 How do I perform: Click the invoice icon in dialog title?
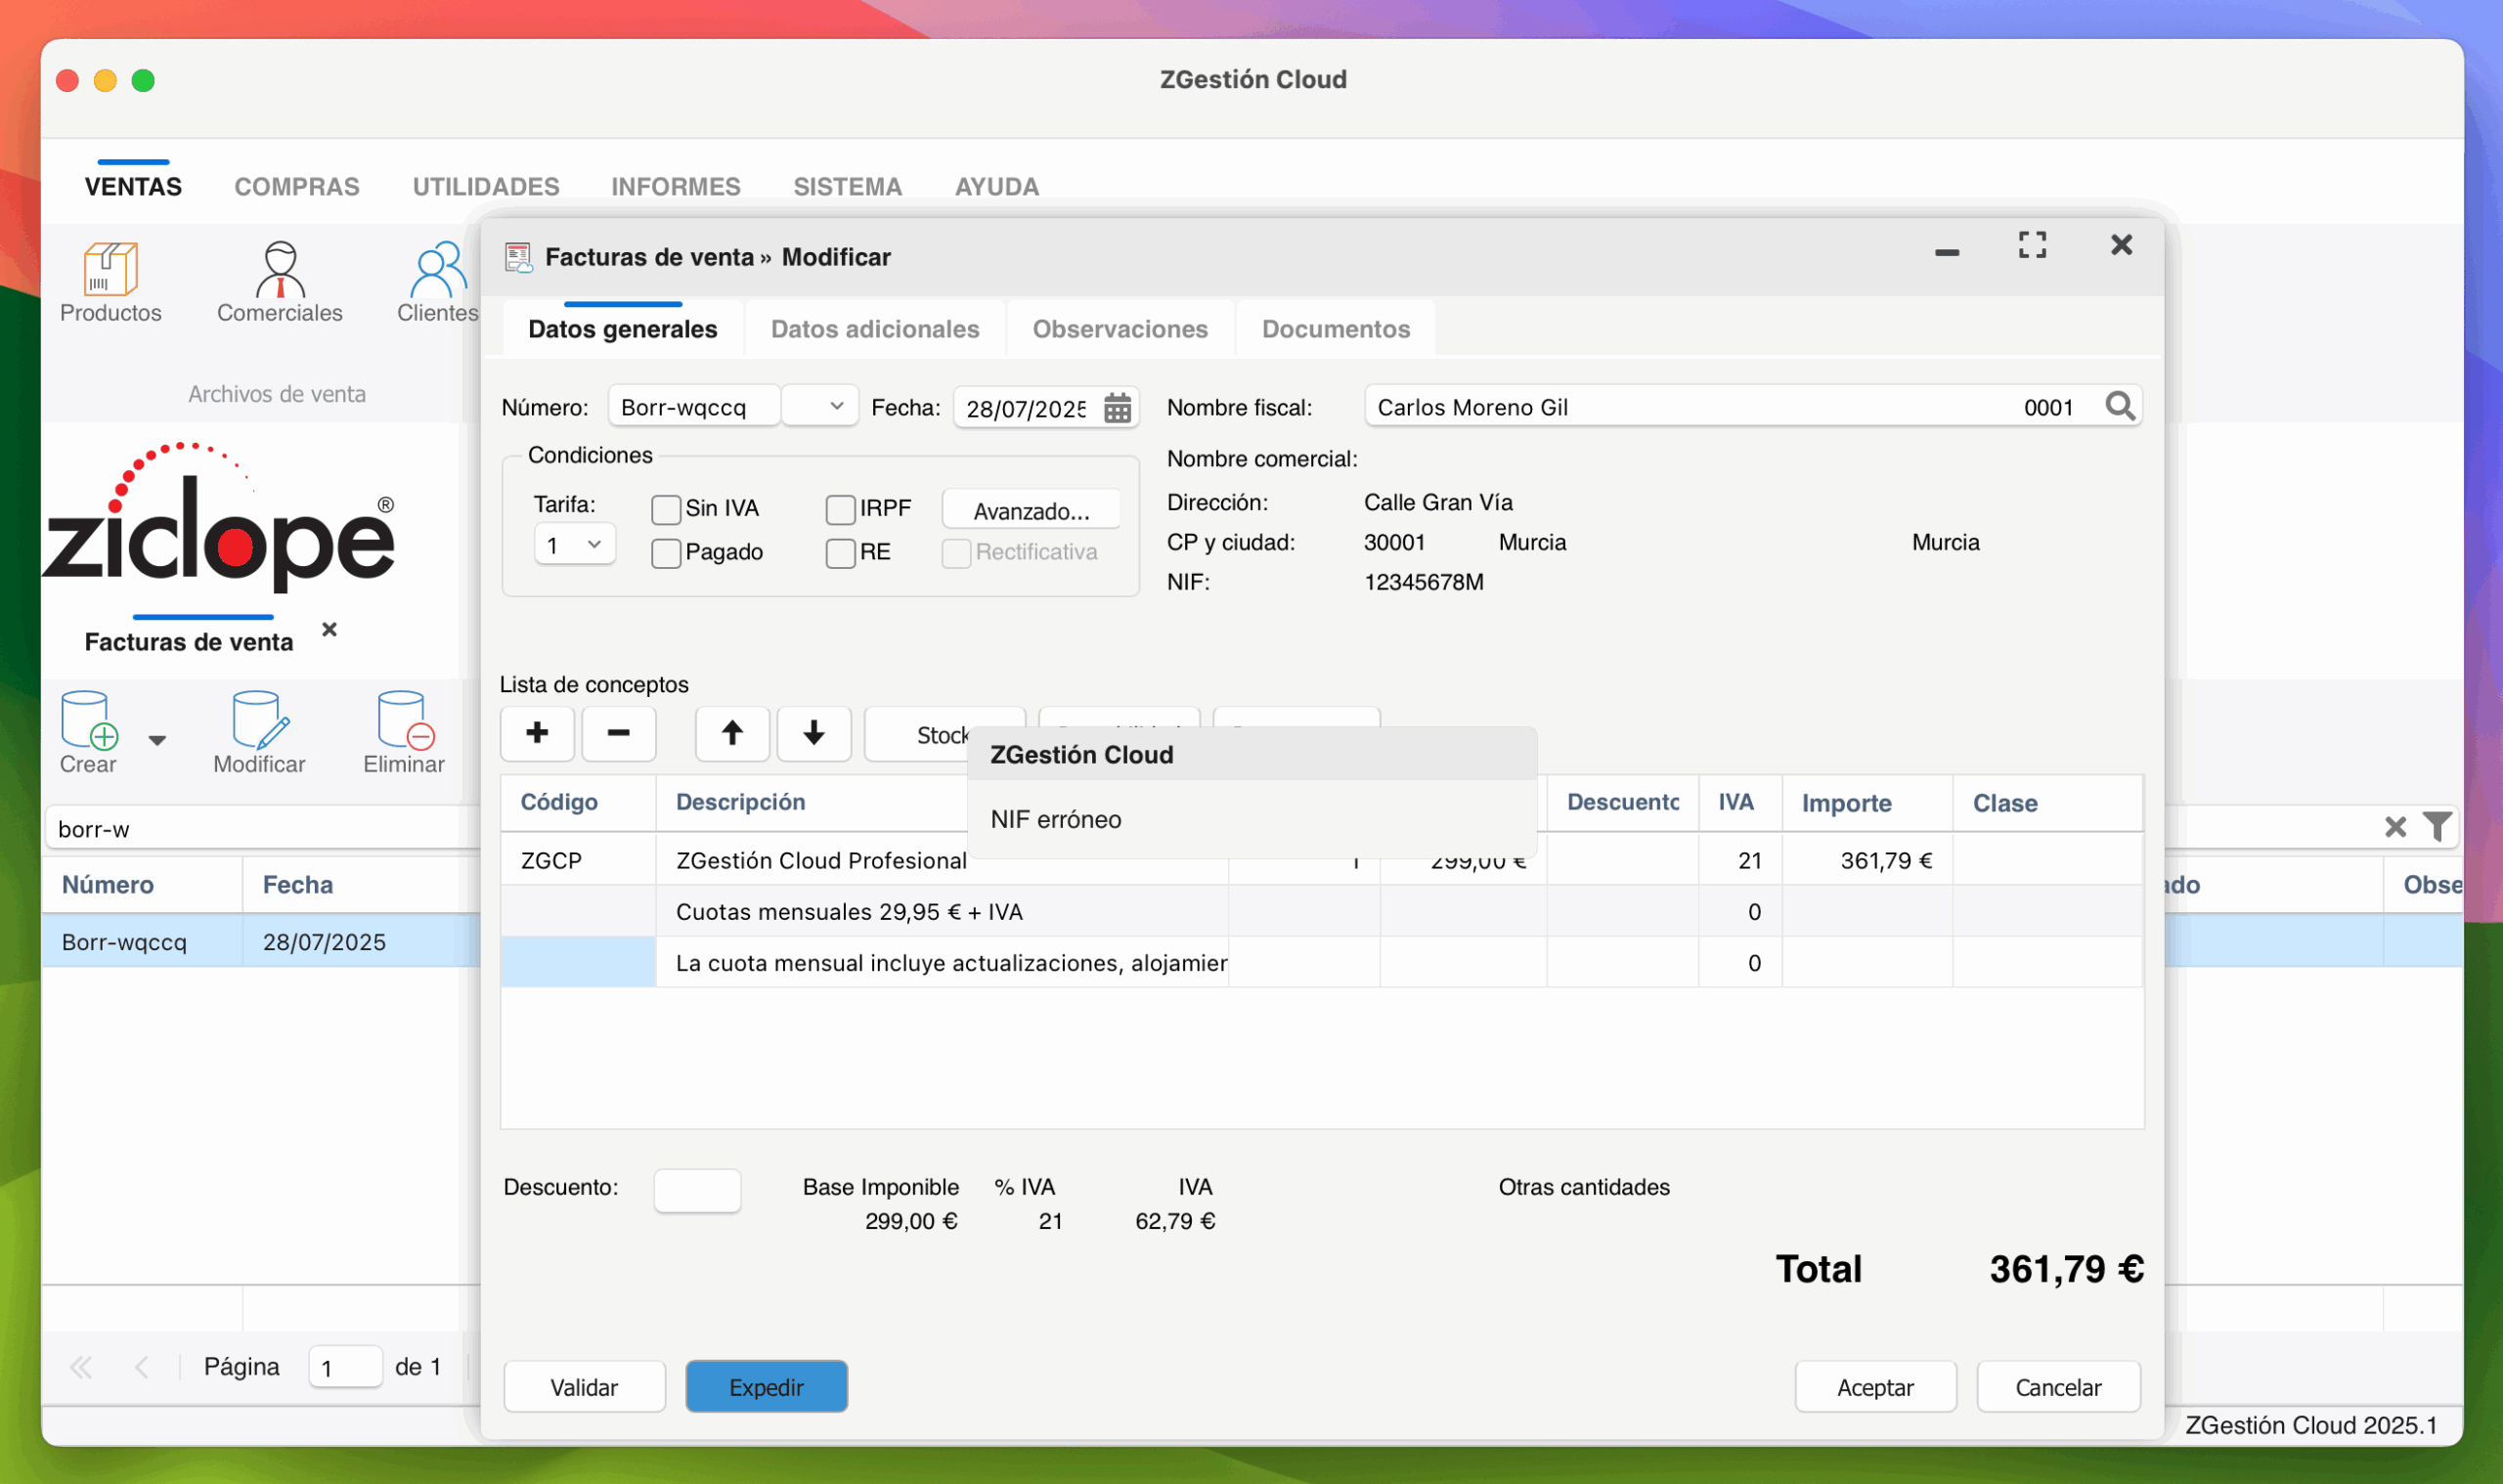tap(518, 257)
